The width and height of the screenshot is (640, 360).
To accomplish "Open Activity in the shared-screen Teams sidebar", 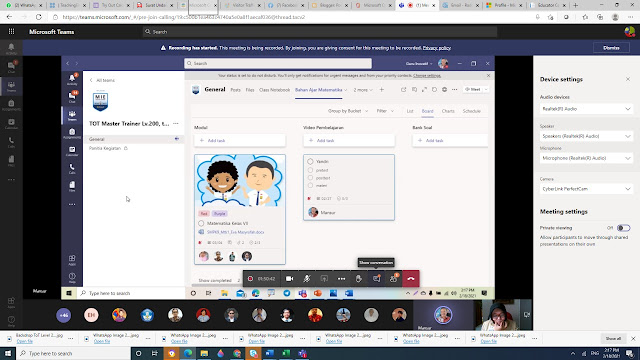I will point(72,79).
